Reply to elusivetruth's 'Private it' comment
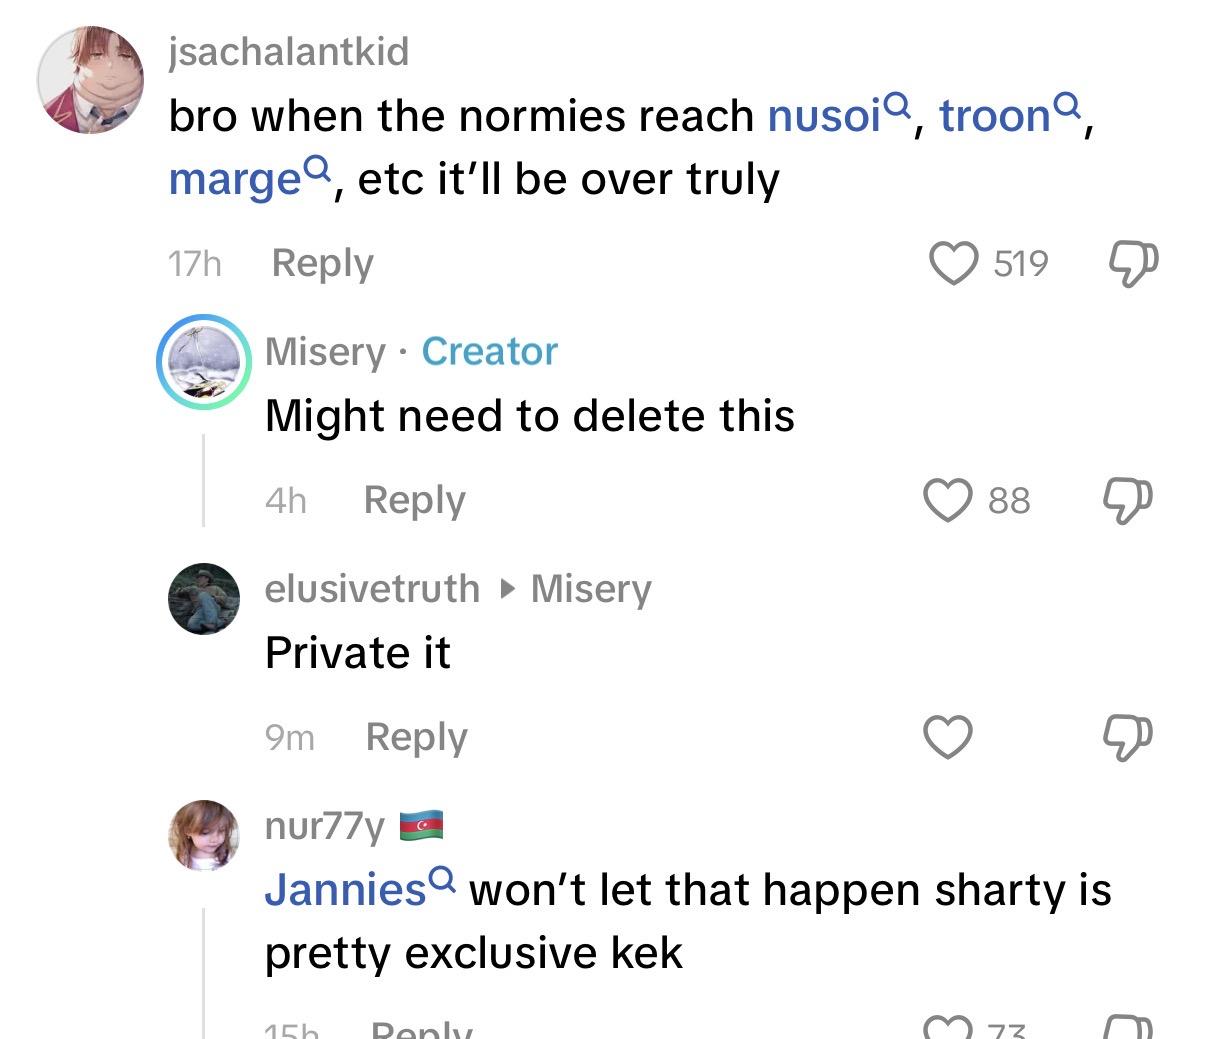Image resolution: width=1206 pixels, height=1039 pixels. [x=416, y=737]
